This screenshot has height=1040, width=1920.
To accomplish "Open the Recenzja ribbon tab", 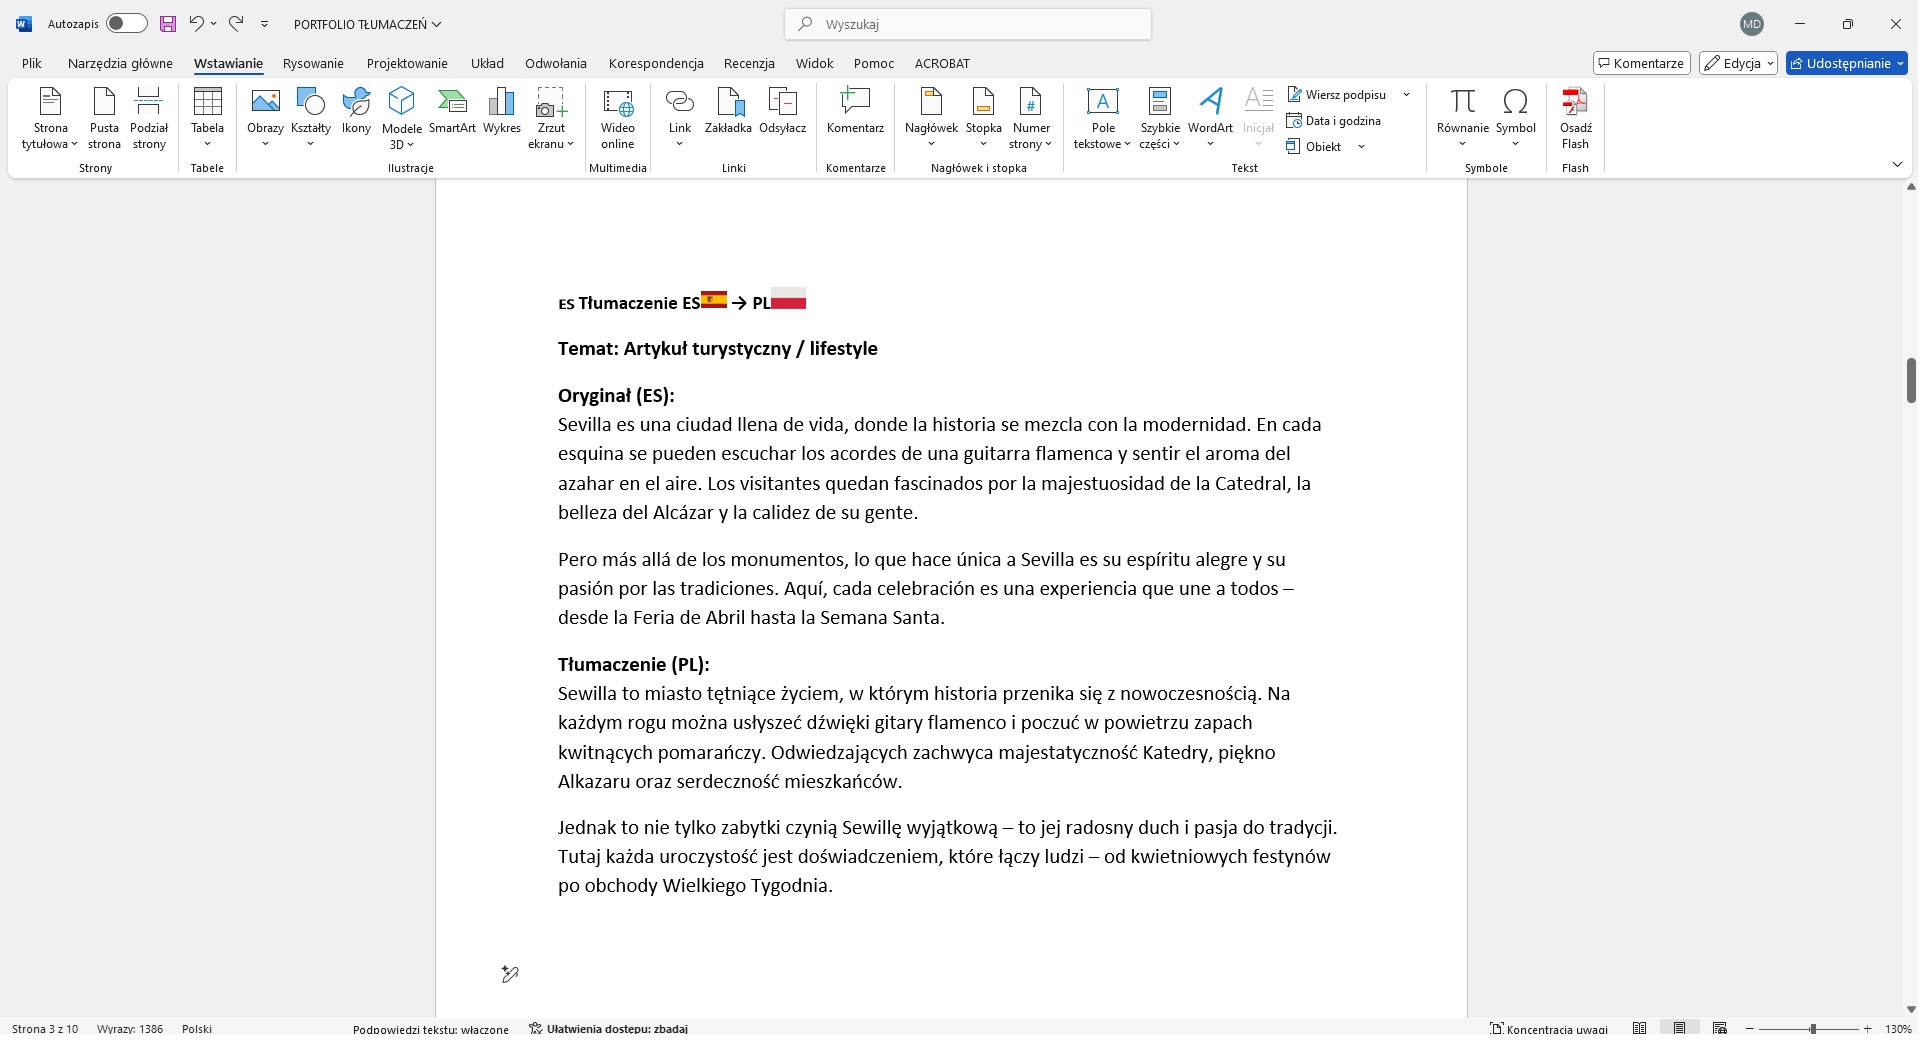I will 749,63.
